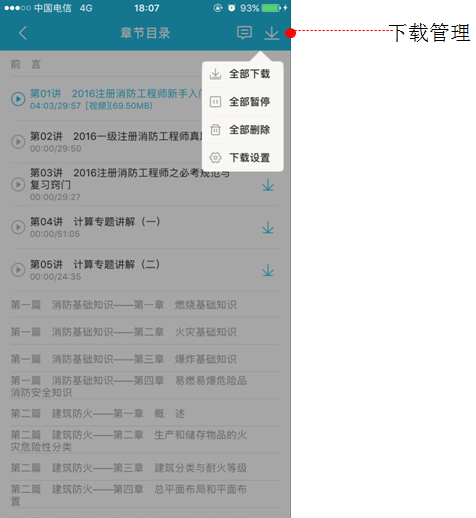Download lesson 第05讲 计算专题讲解（二）
This screenshot has height=518, width=476.
268,270
